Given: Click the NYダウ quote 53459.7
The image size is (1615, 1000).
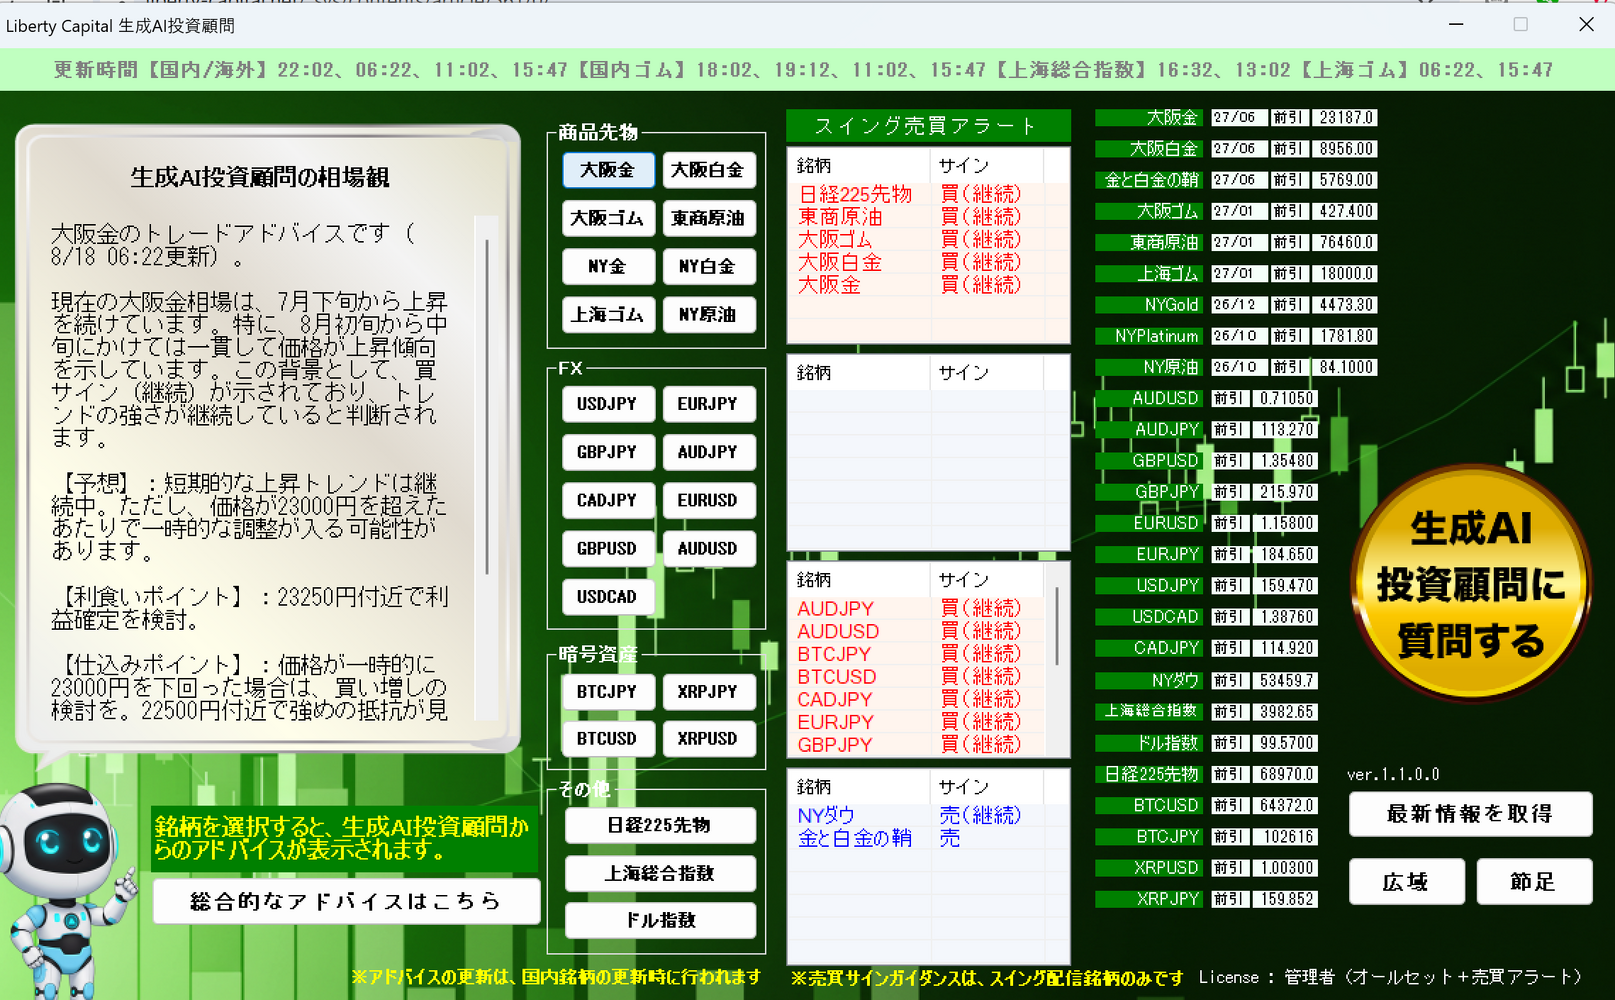Looking at the screenshot, I should click(1287, 681).
